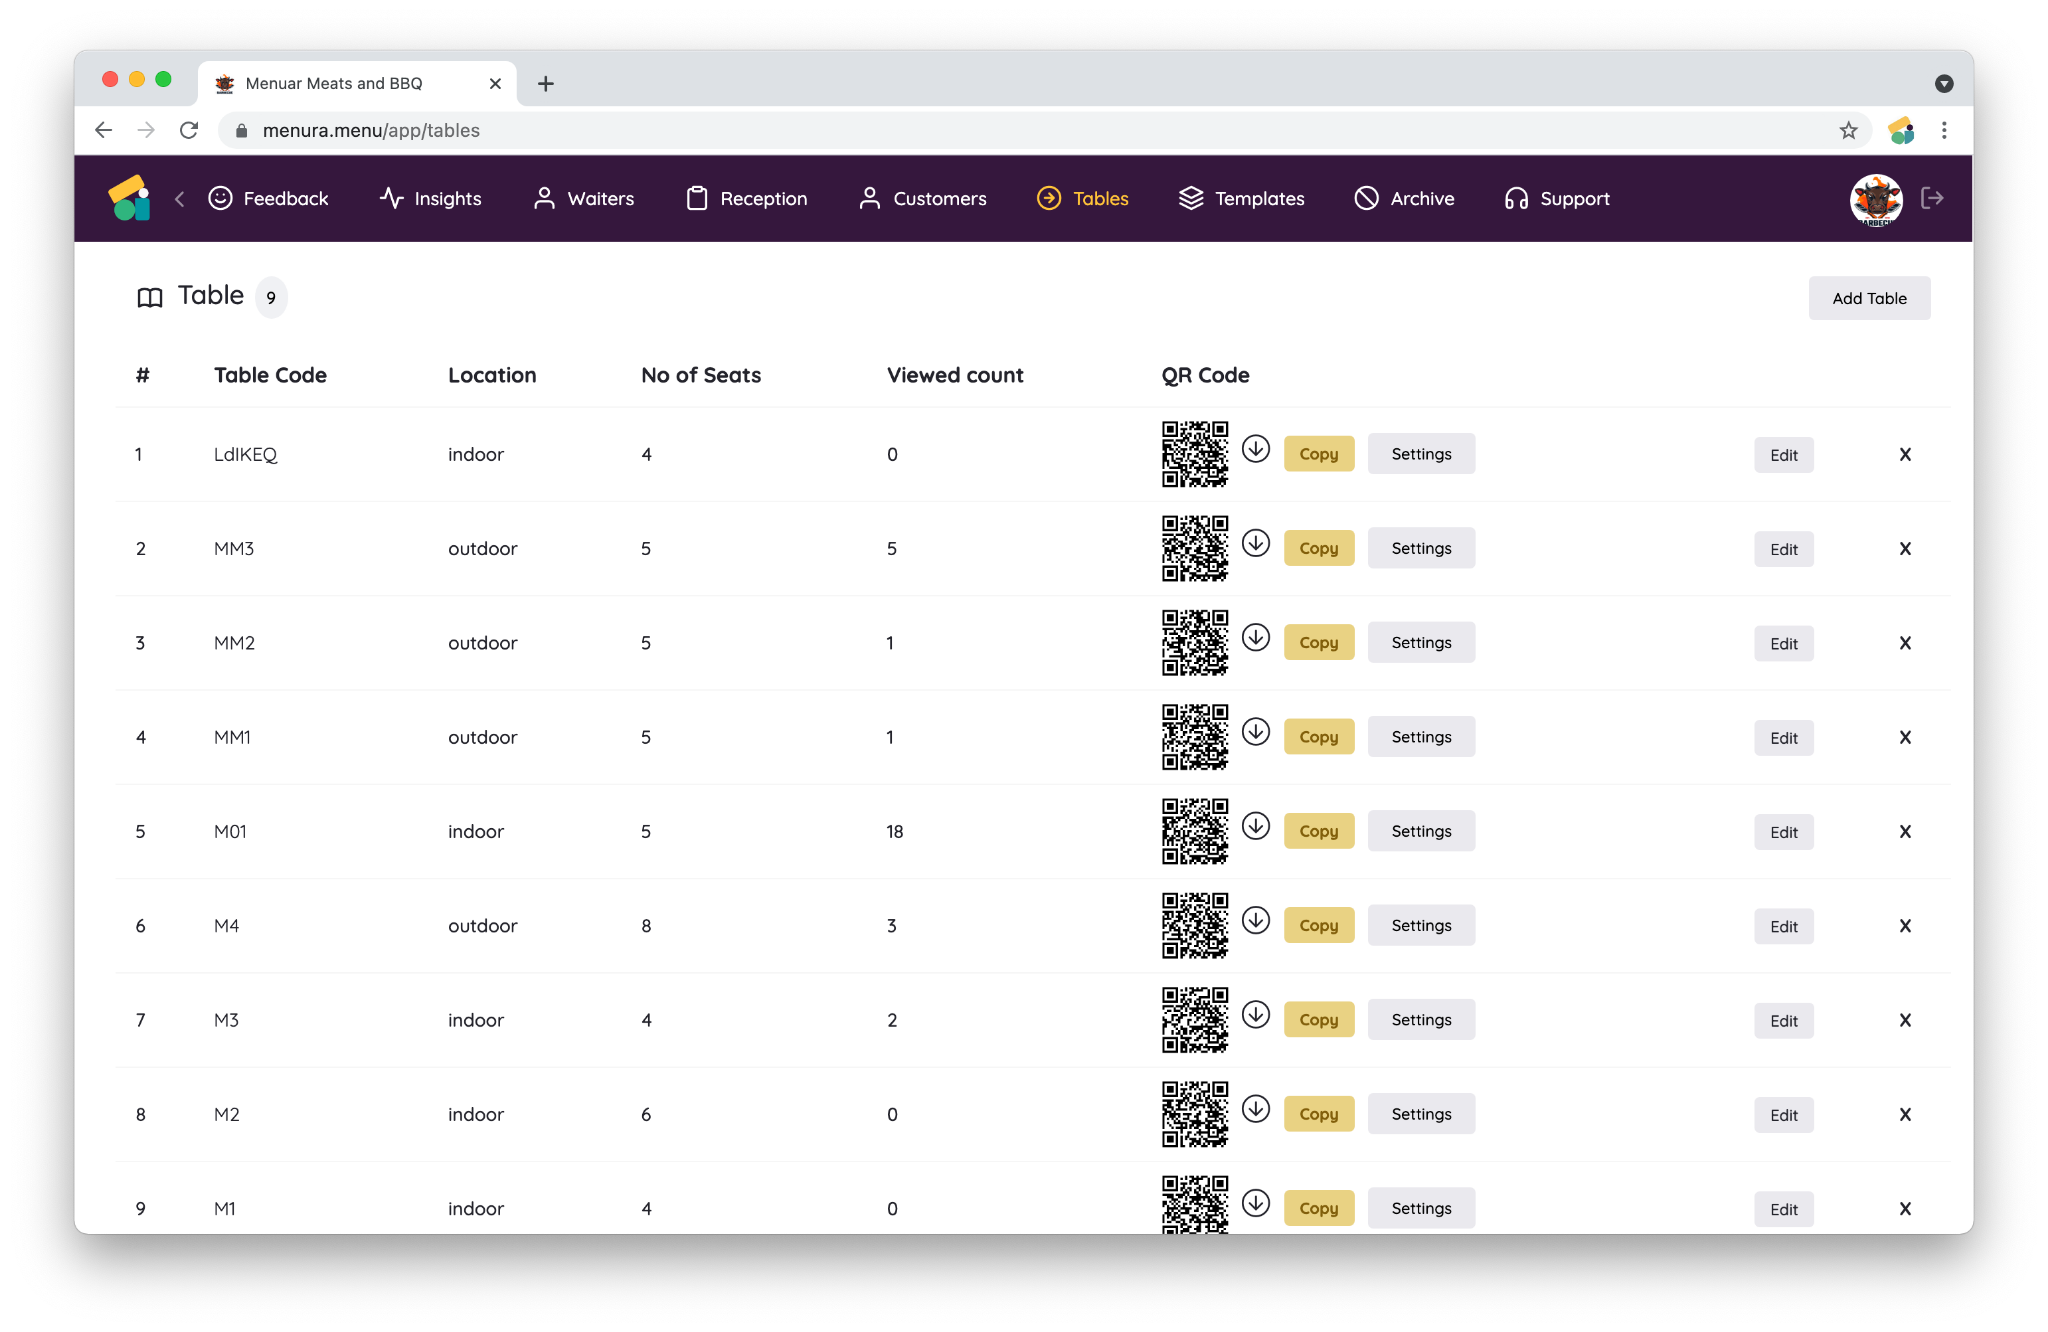The height and width of the screenshot is (1332, 2048).
Task: Download QR code for table LdIKEQ
Action: coord(1256,449)
